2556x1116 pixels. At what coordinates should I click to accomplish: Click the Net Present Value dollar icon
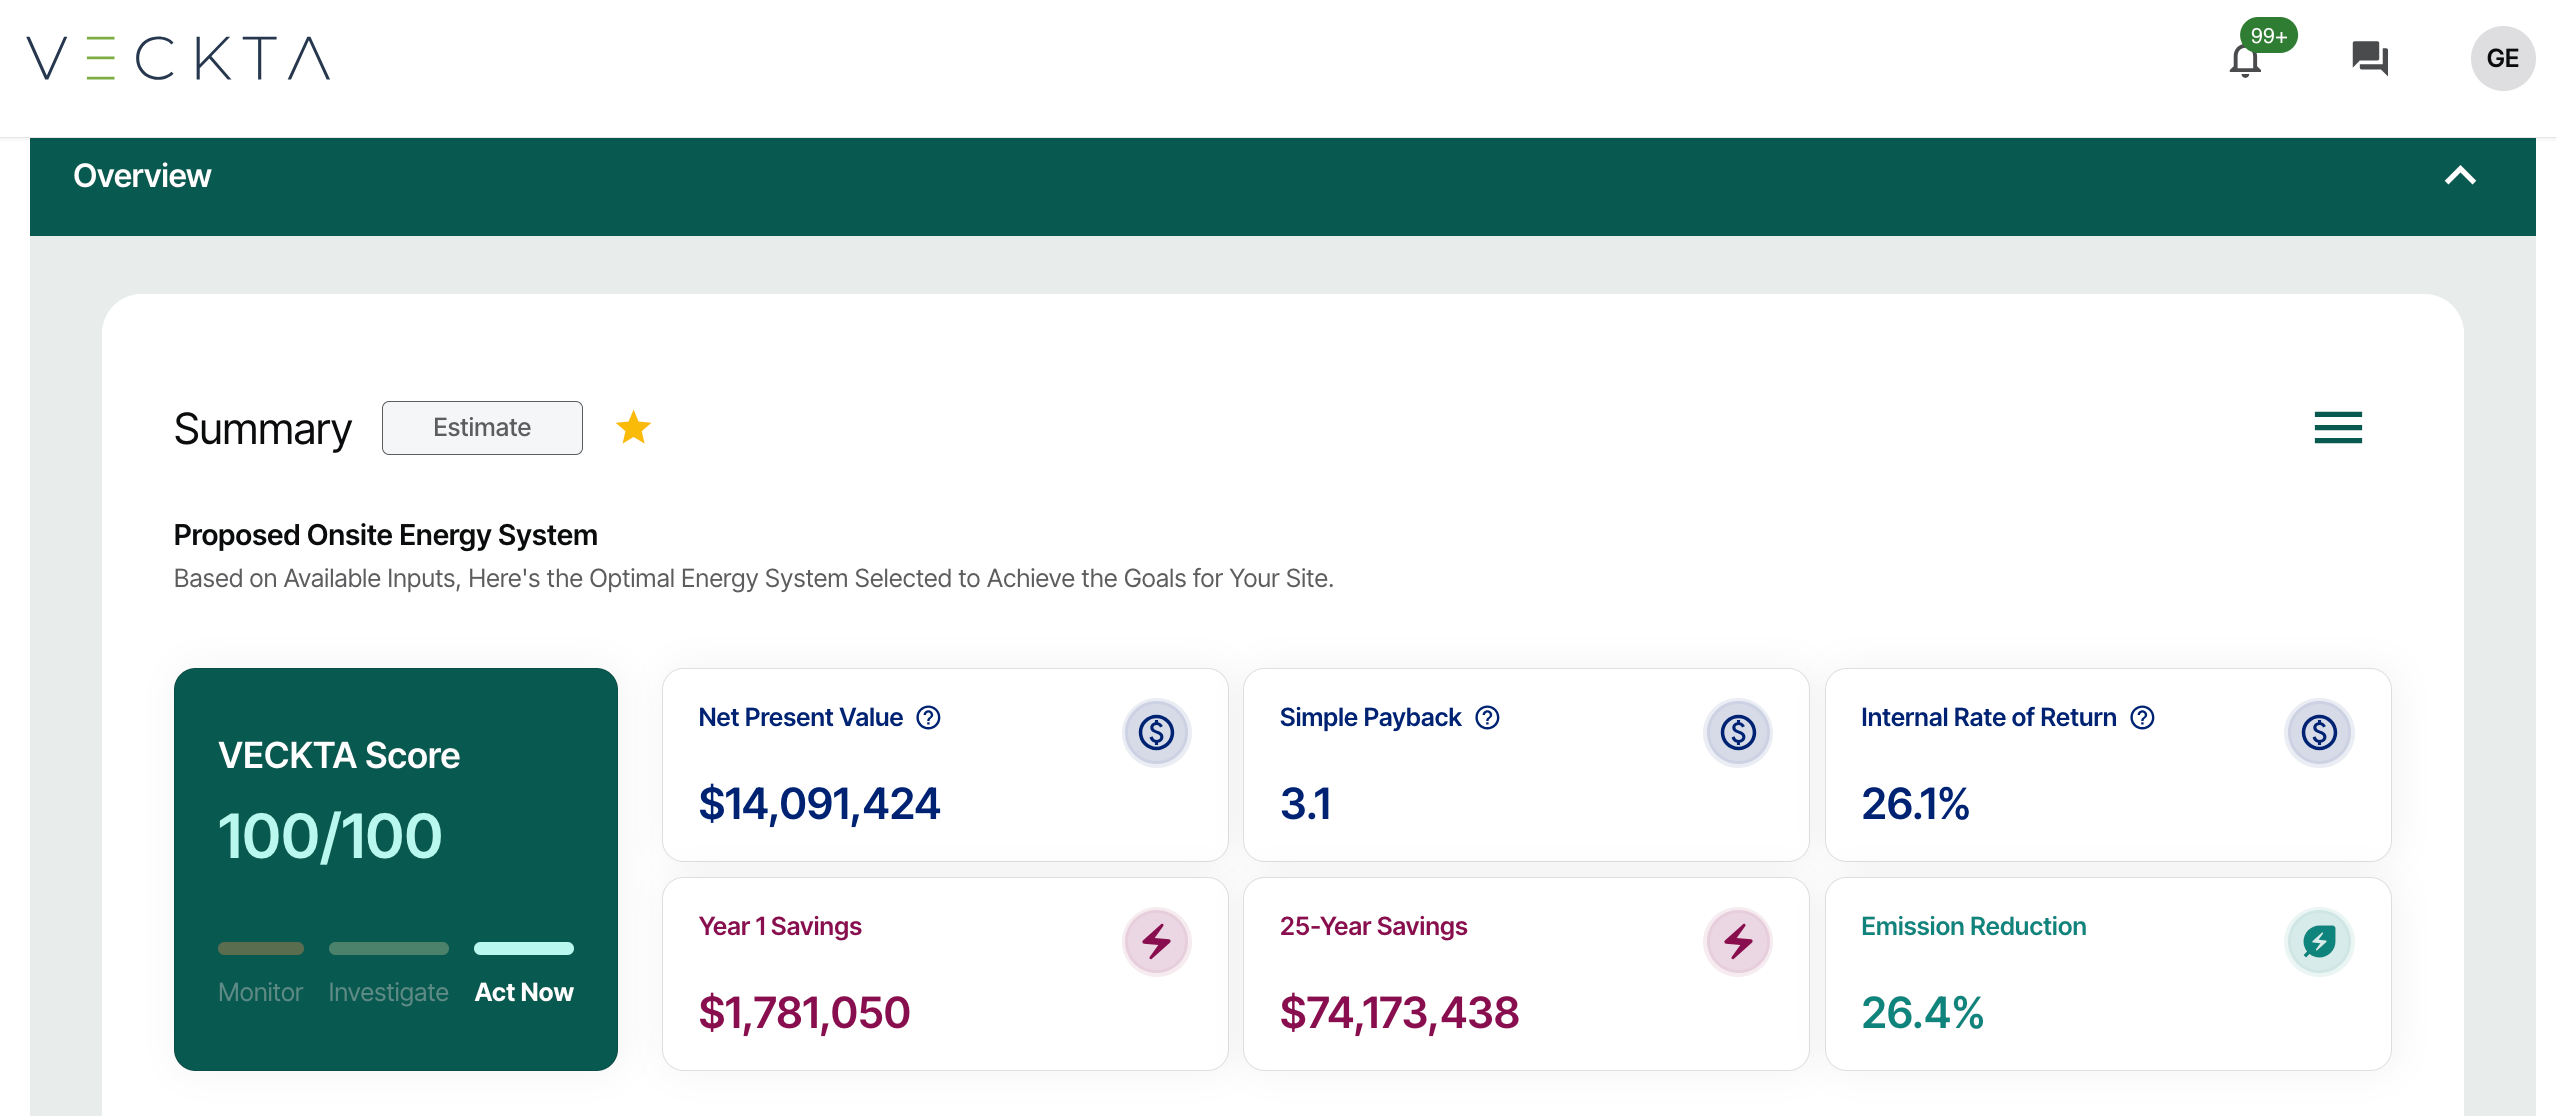tap(1156, 733)
